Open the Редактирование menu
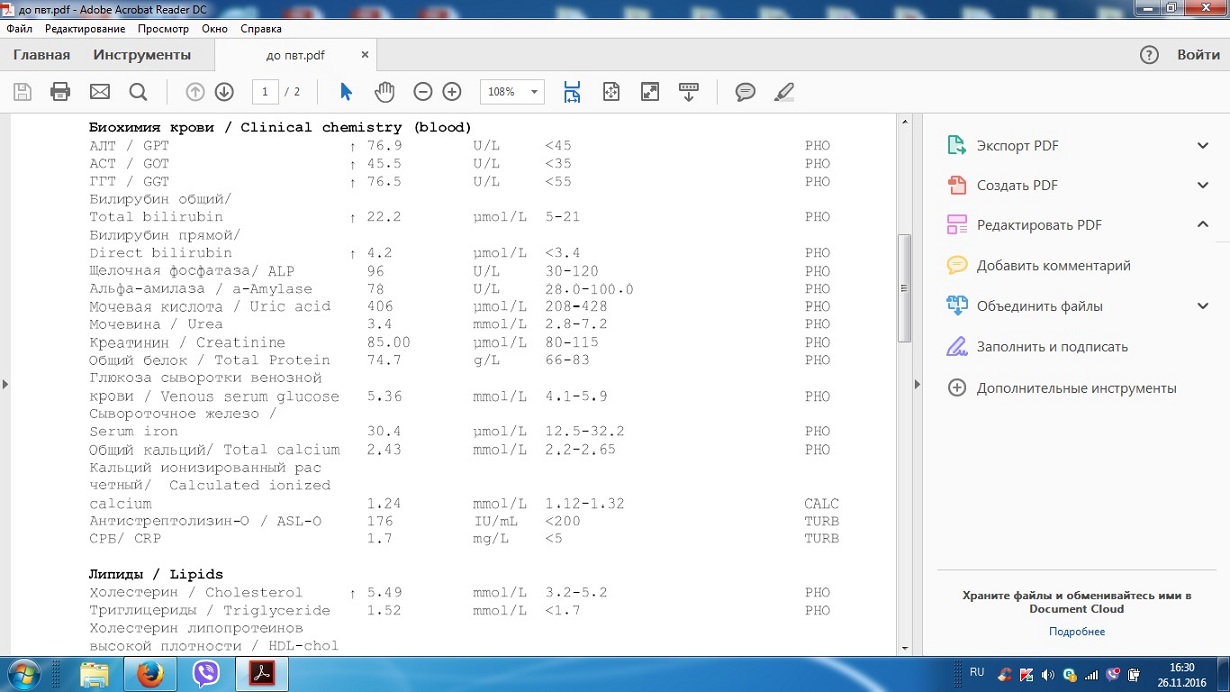The width and height of the screenshot is (1230, 692). 85,29
